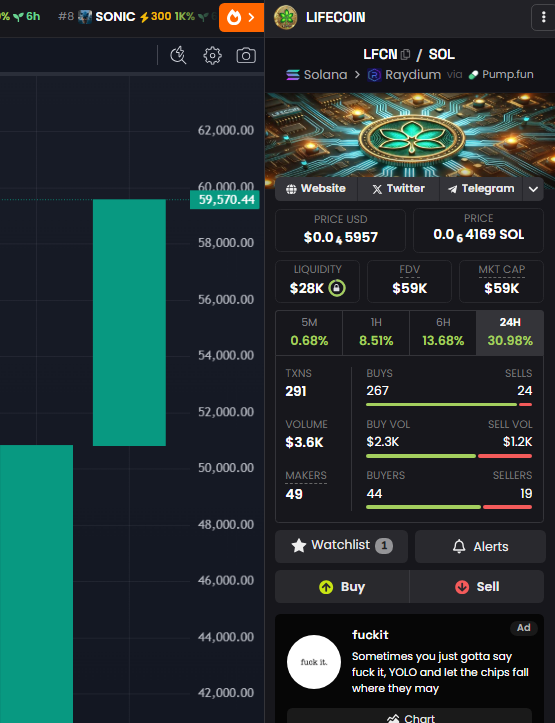Take chart snapshot with camera icon
Image resolution: width=555 pixels, height=723 pixels.
click(246, 55)
